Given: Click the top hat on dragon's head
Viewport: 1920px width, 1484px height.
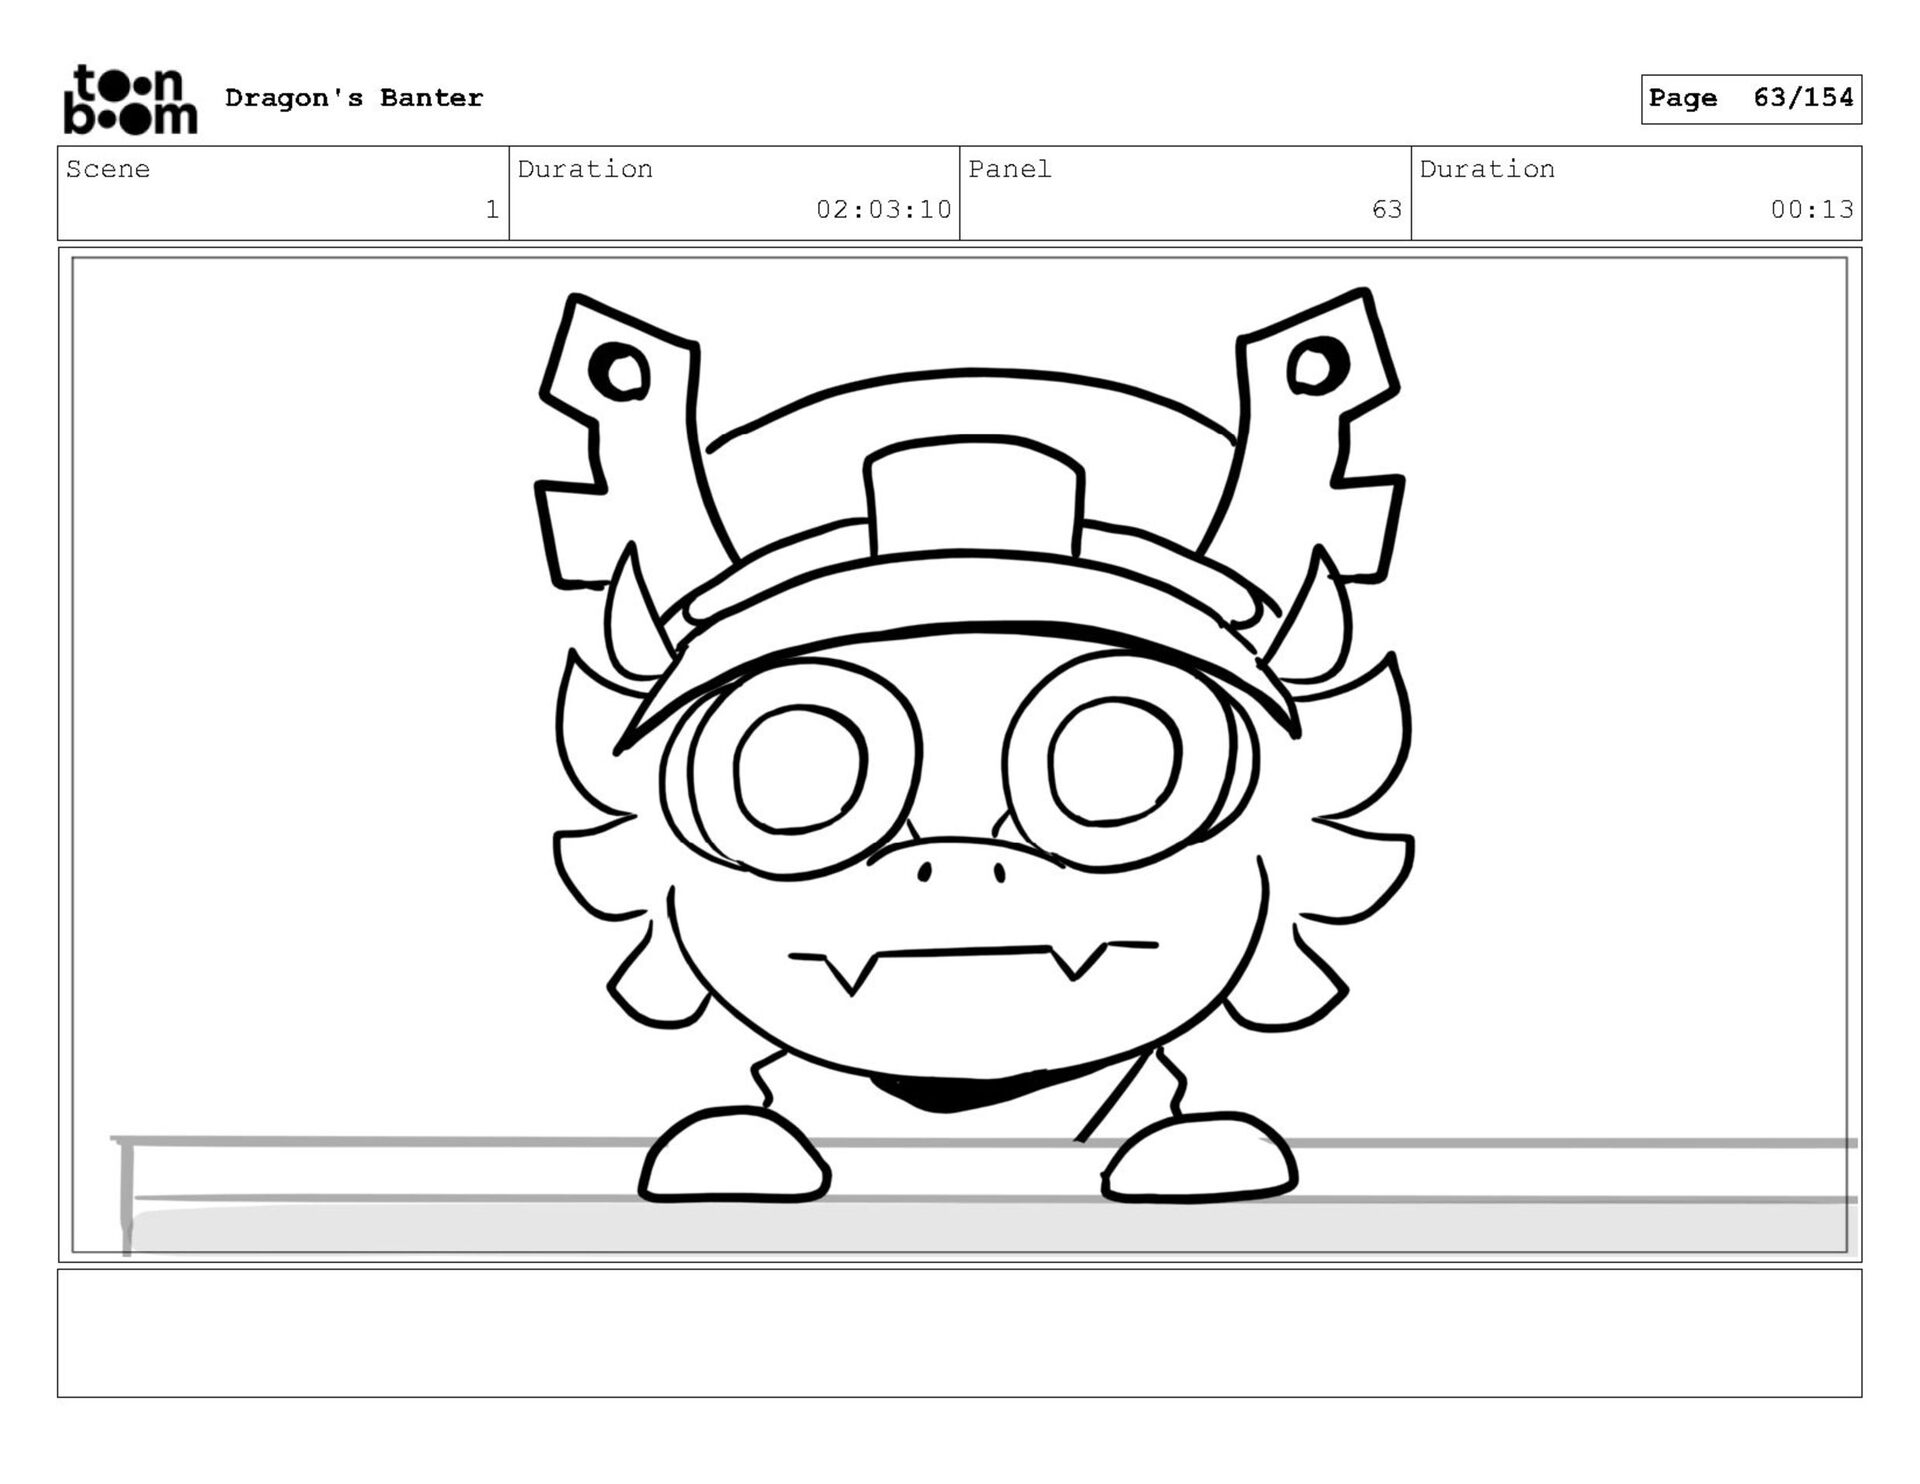Looking at the screenshot, I should [x=973, y=500].
